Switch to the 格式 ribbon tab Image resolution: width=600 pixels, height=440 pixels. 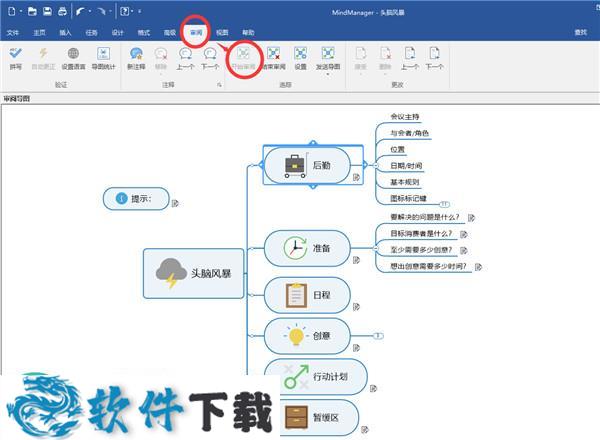(143, 33)
